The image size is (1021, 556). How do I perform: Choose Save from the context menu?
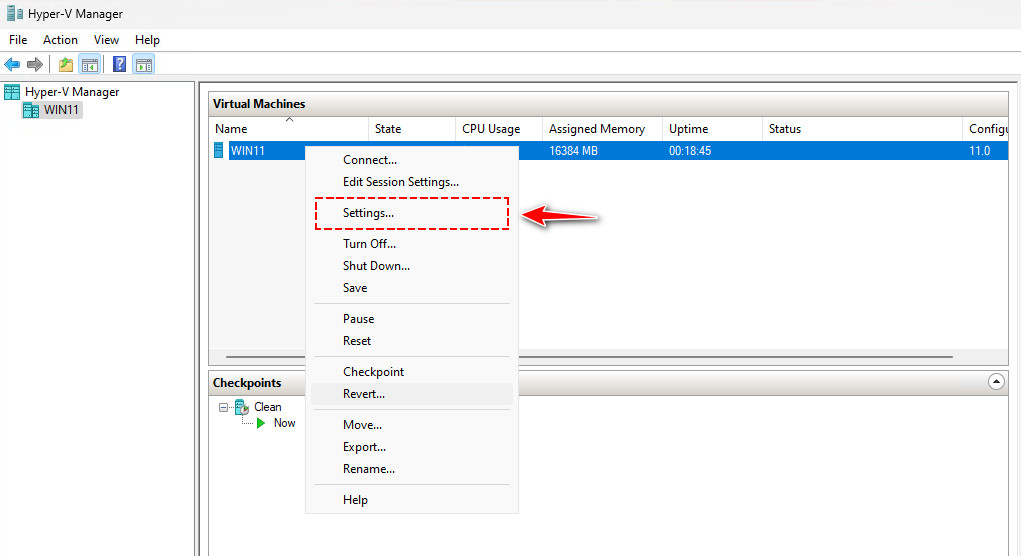tap(412, 288)
